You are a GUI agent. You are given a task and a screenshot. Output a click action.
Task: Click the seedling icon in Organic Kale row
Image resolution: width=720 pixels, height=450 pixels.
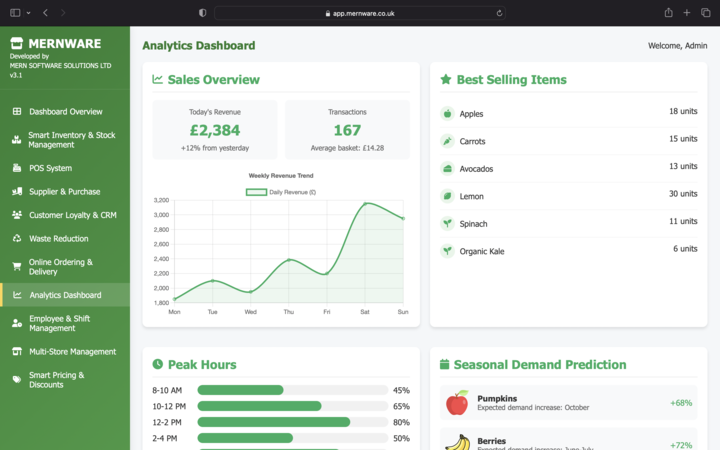click(x=447, y=251)
